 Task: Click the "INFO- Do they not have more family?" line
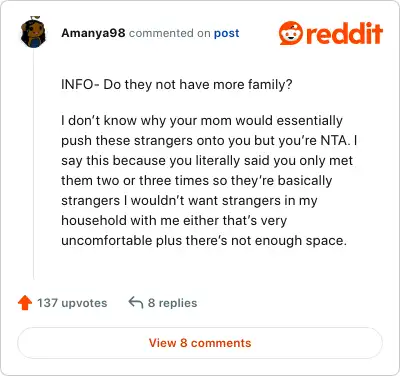[177, 85]
